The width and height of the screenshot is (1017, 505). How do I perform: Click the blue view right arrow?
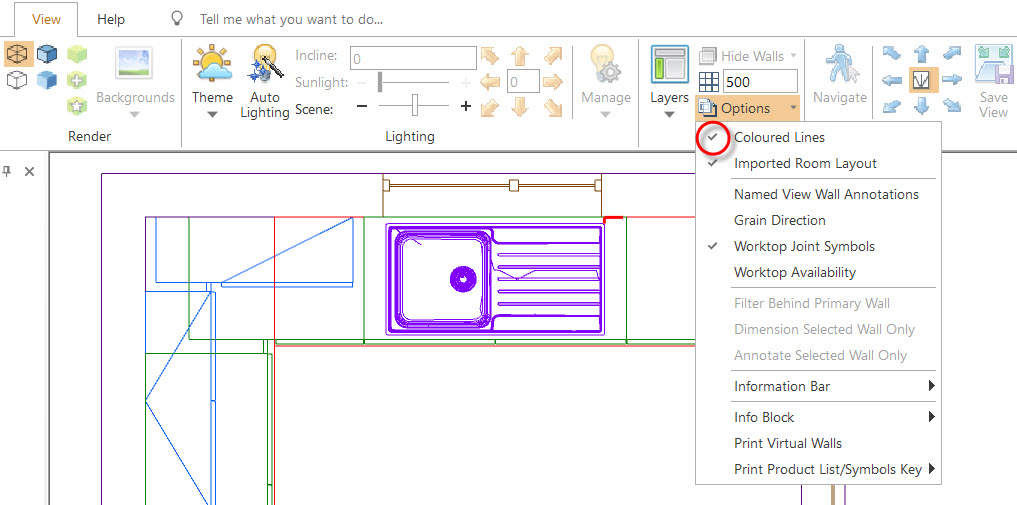pyautogui.click(x=951, y=80)
